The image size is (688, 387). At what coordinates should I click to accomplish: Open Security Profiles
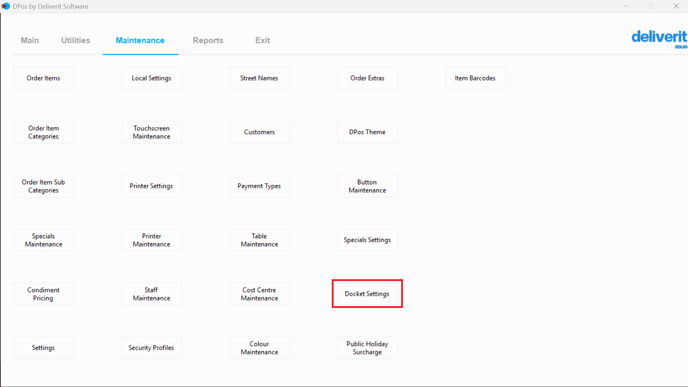click(151, 348)
